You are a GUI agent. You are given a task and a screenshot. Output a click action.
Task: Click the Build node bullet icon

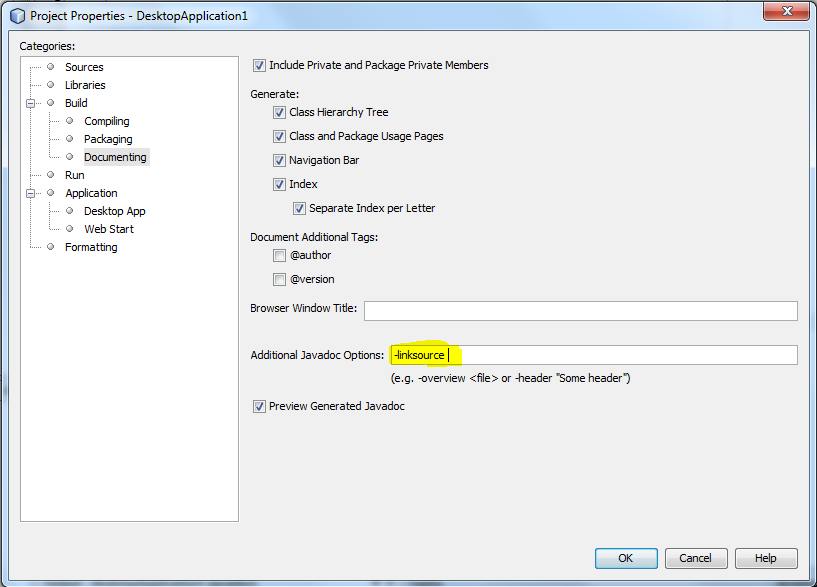51,103
